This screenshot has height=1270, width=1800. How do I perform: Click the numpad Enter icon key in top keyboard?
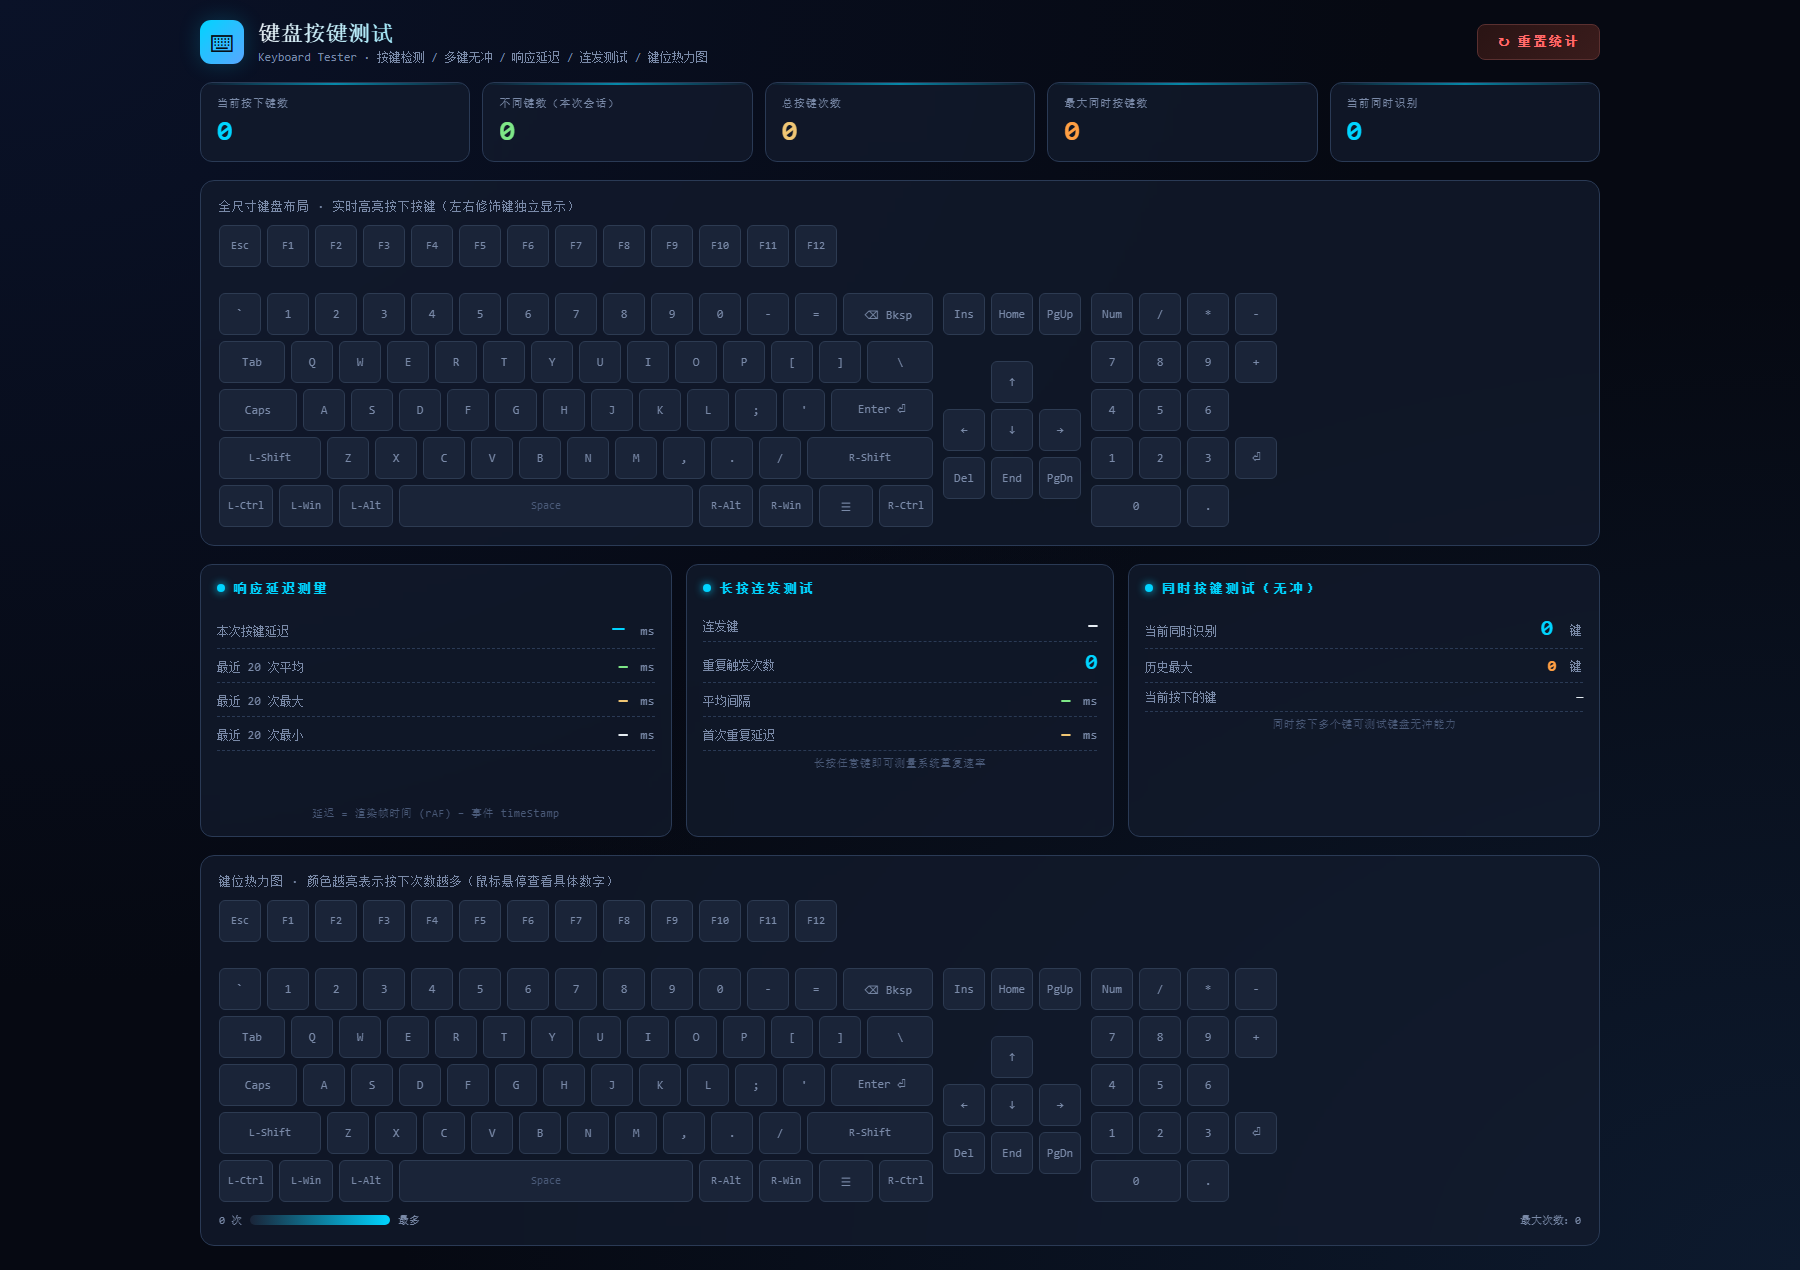click(x=1256, y=458)
